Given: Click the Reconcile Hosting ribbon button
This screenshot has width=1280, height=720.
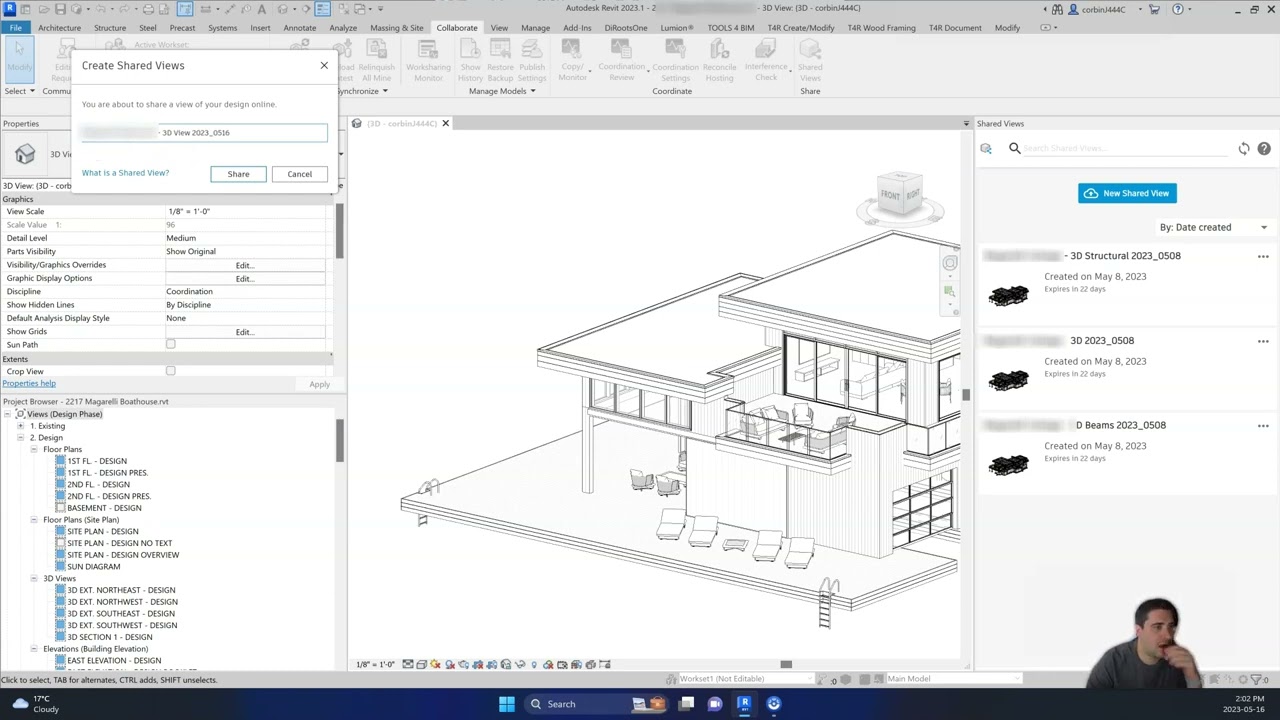Looking at the screenshot, I should tap(719, 61).
